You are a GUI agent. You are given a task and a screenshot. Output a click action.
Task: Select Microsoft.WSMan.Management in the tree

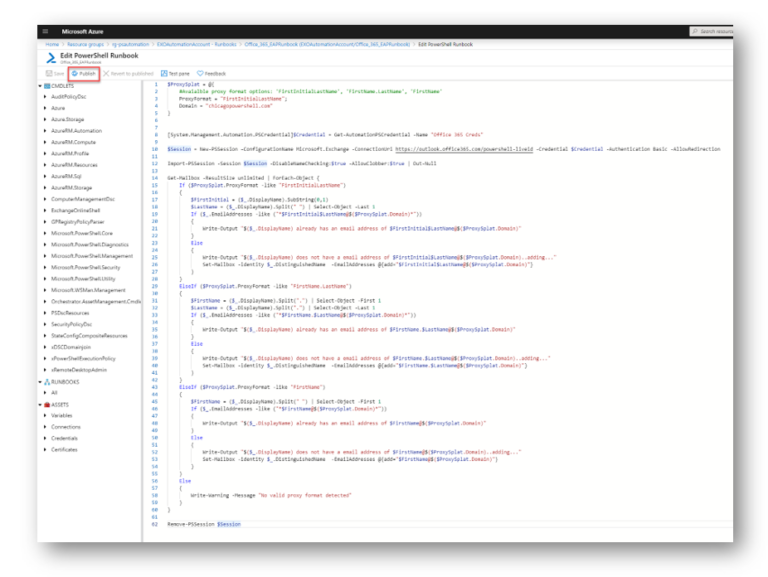(x=88, y=290)
